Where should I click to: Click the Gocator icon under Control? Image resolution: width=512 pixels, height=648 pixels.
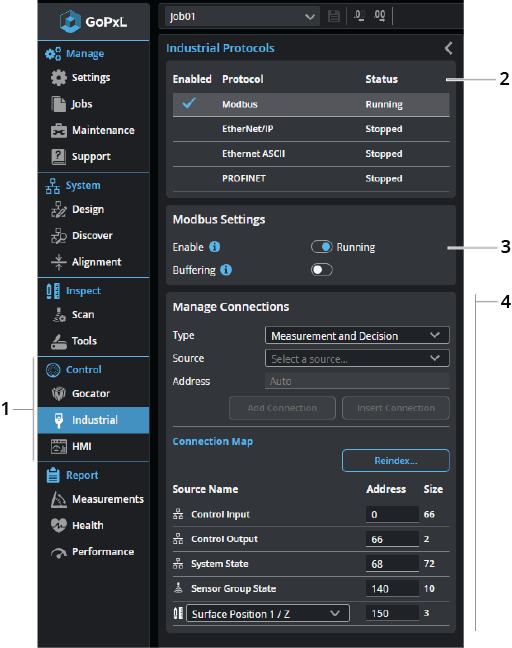click(x=58, y=393)
